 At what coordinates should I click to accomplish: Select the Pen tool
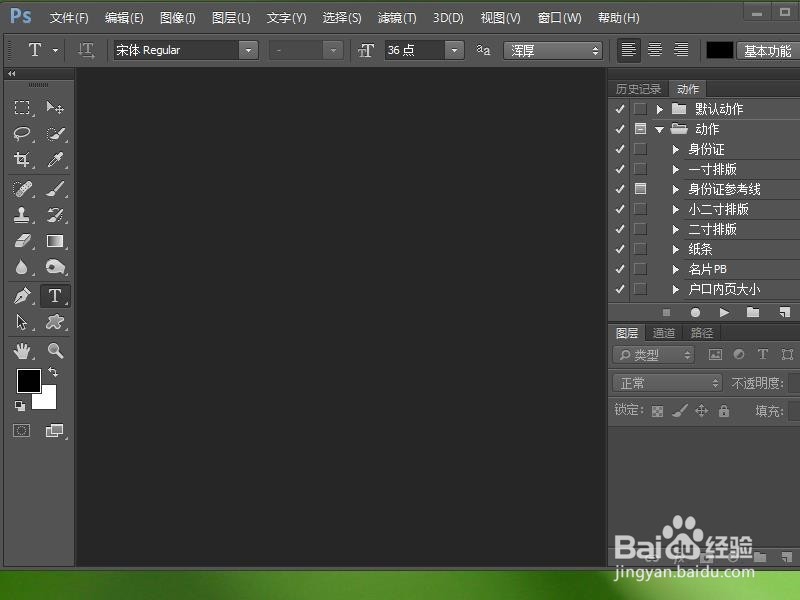tap(21, 296)
